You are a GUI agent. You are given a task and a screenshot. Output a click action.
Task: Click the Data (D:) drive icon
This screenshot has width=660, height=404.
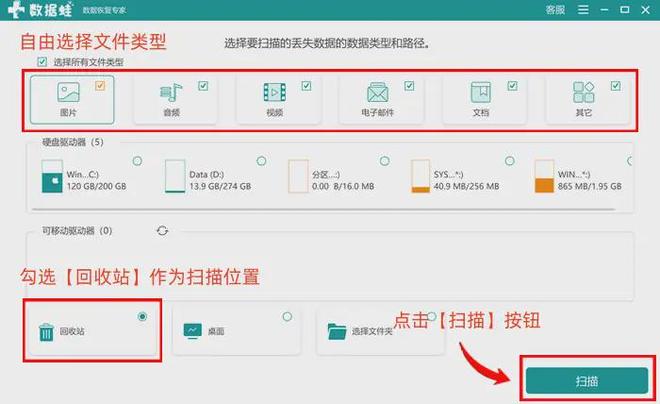(x=175, y=176)
